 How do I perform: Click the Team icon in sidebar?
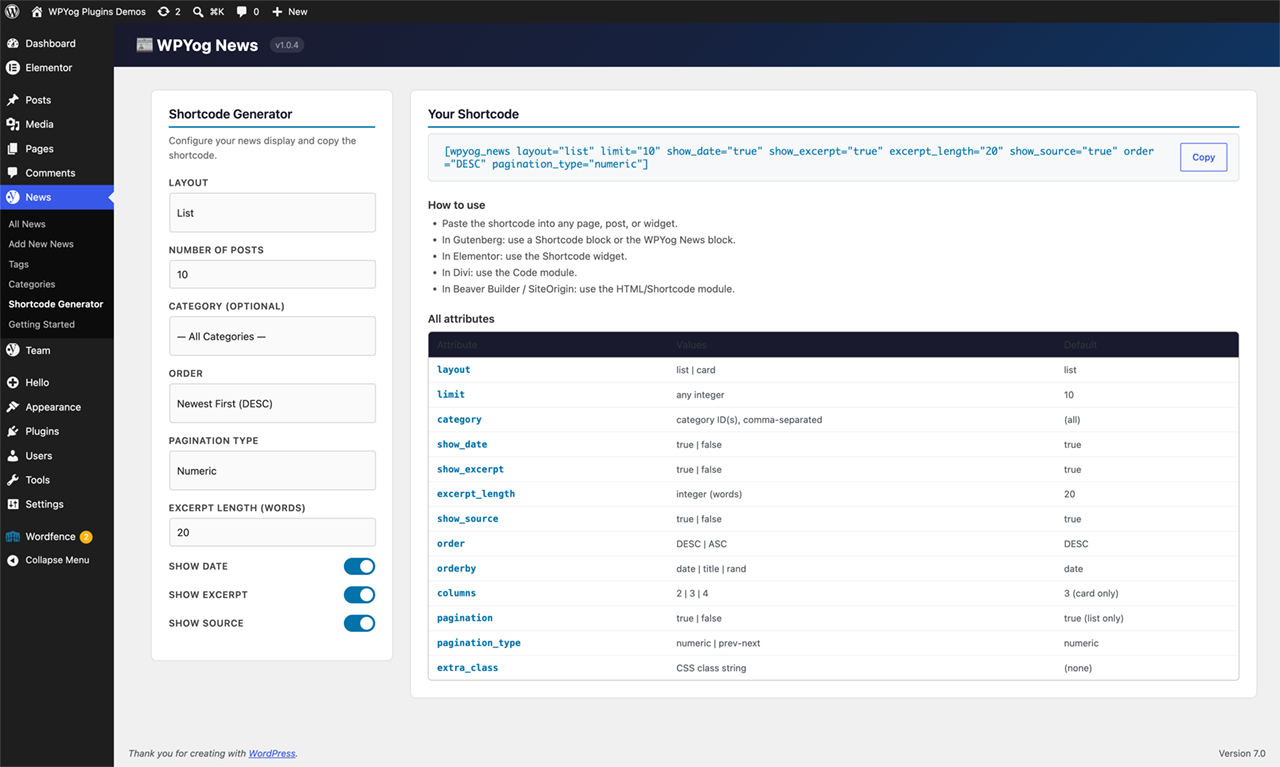[x=13, y=350]
